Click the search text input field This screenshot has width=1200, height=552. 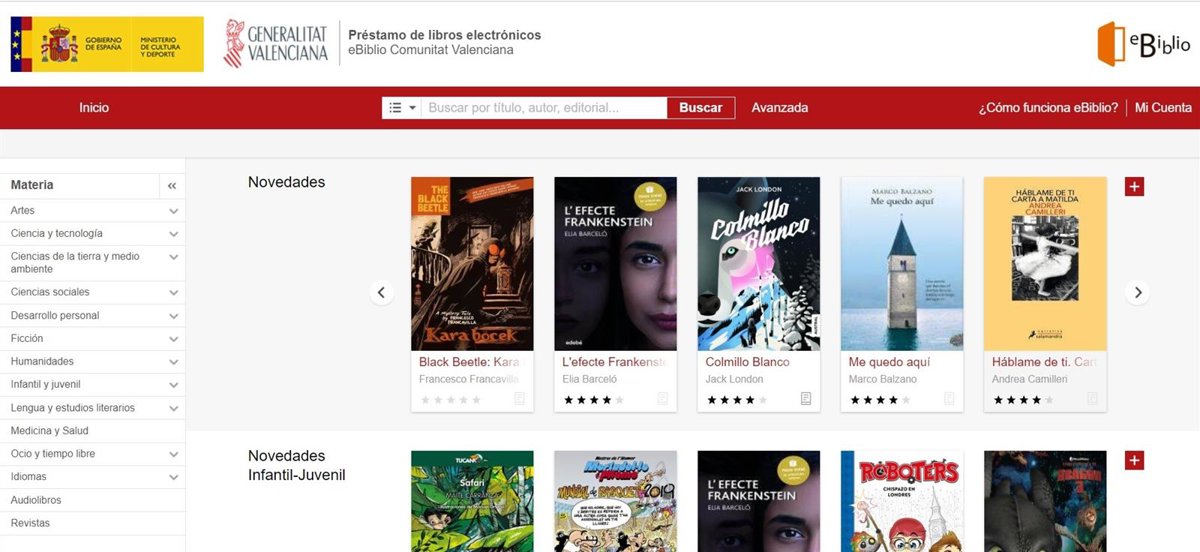[543, 108]
